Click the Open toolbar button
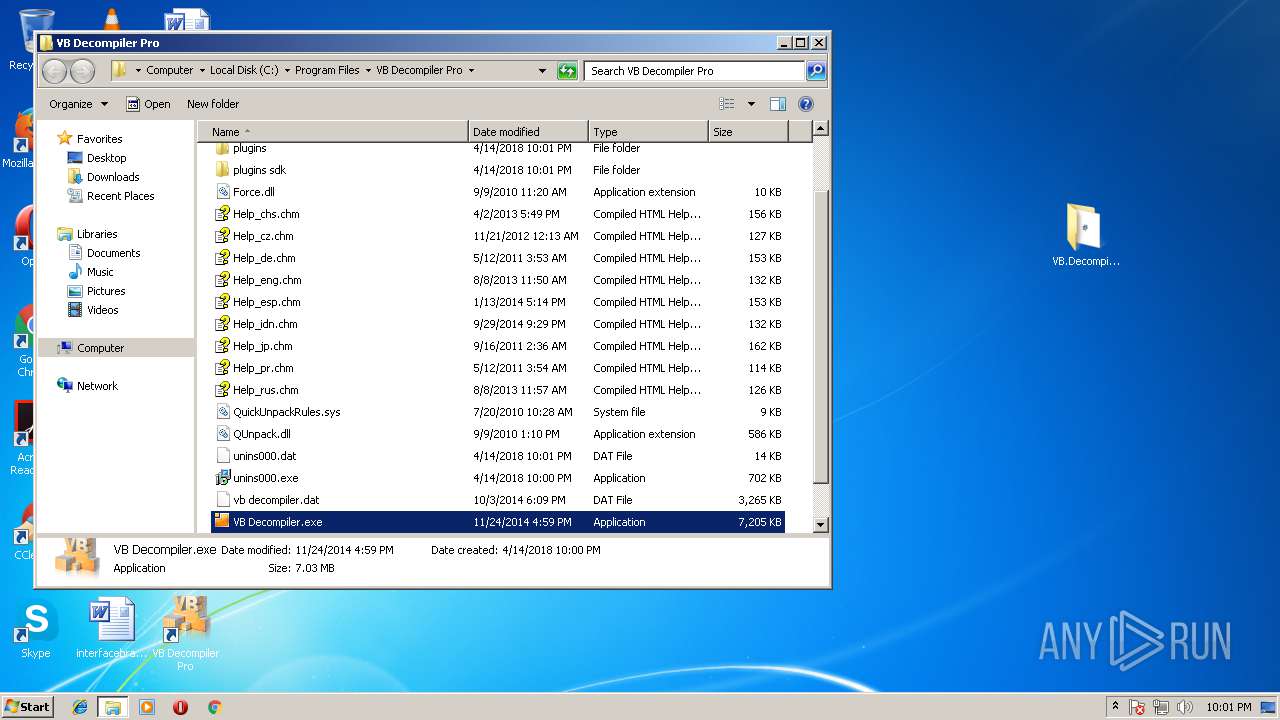The height and width of the screenshot is (720, 1280). (x=148, y=104)
